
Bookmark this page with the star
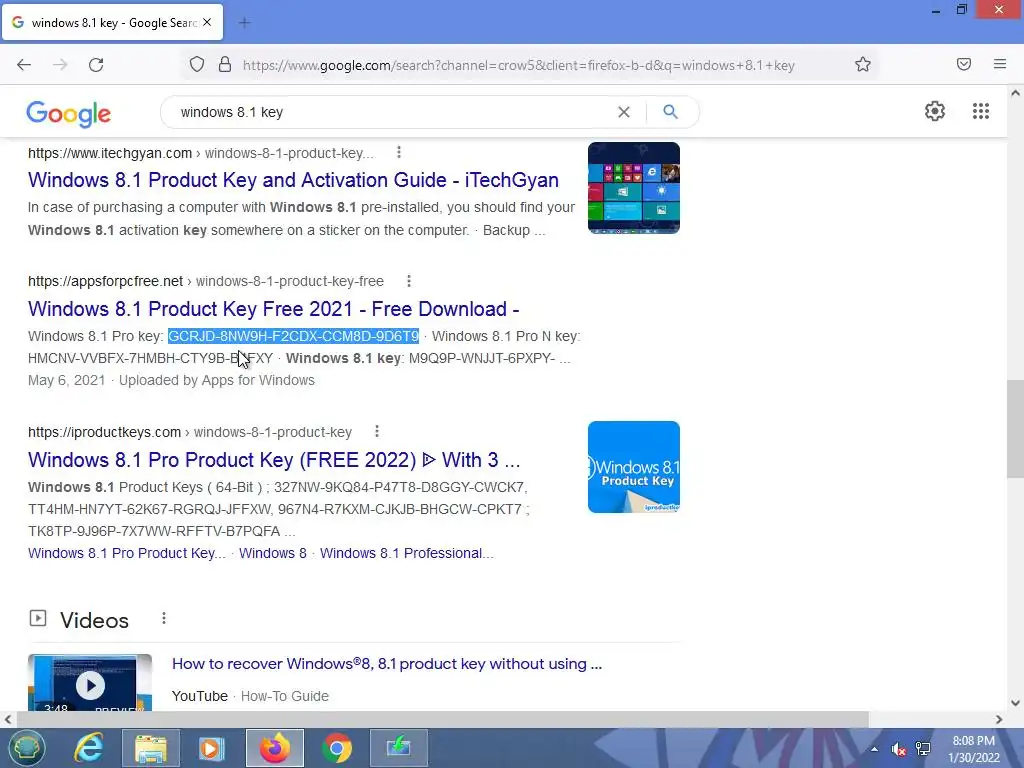863,65
